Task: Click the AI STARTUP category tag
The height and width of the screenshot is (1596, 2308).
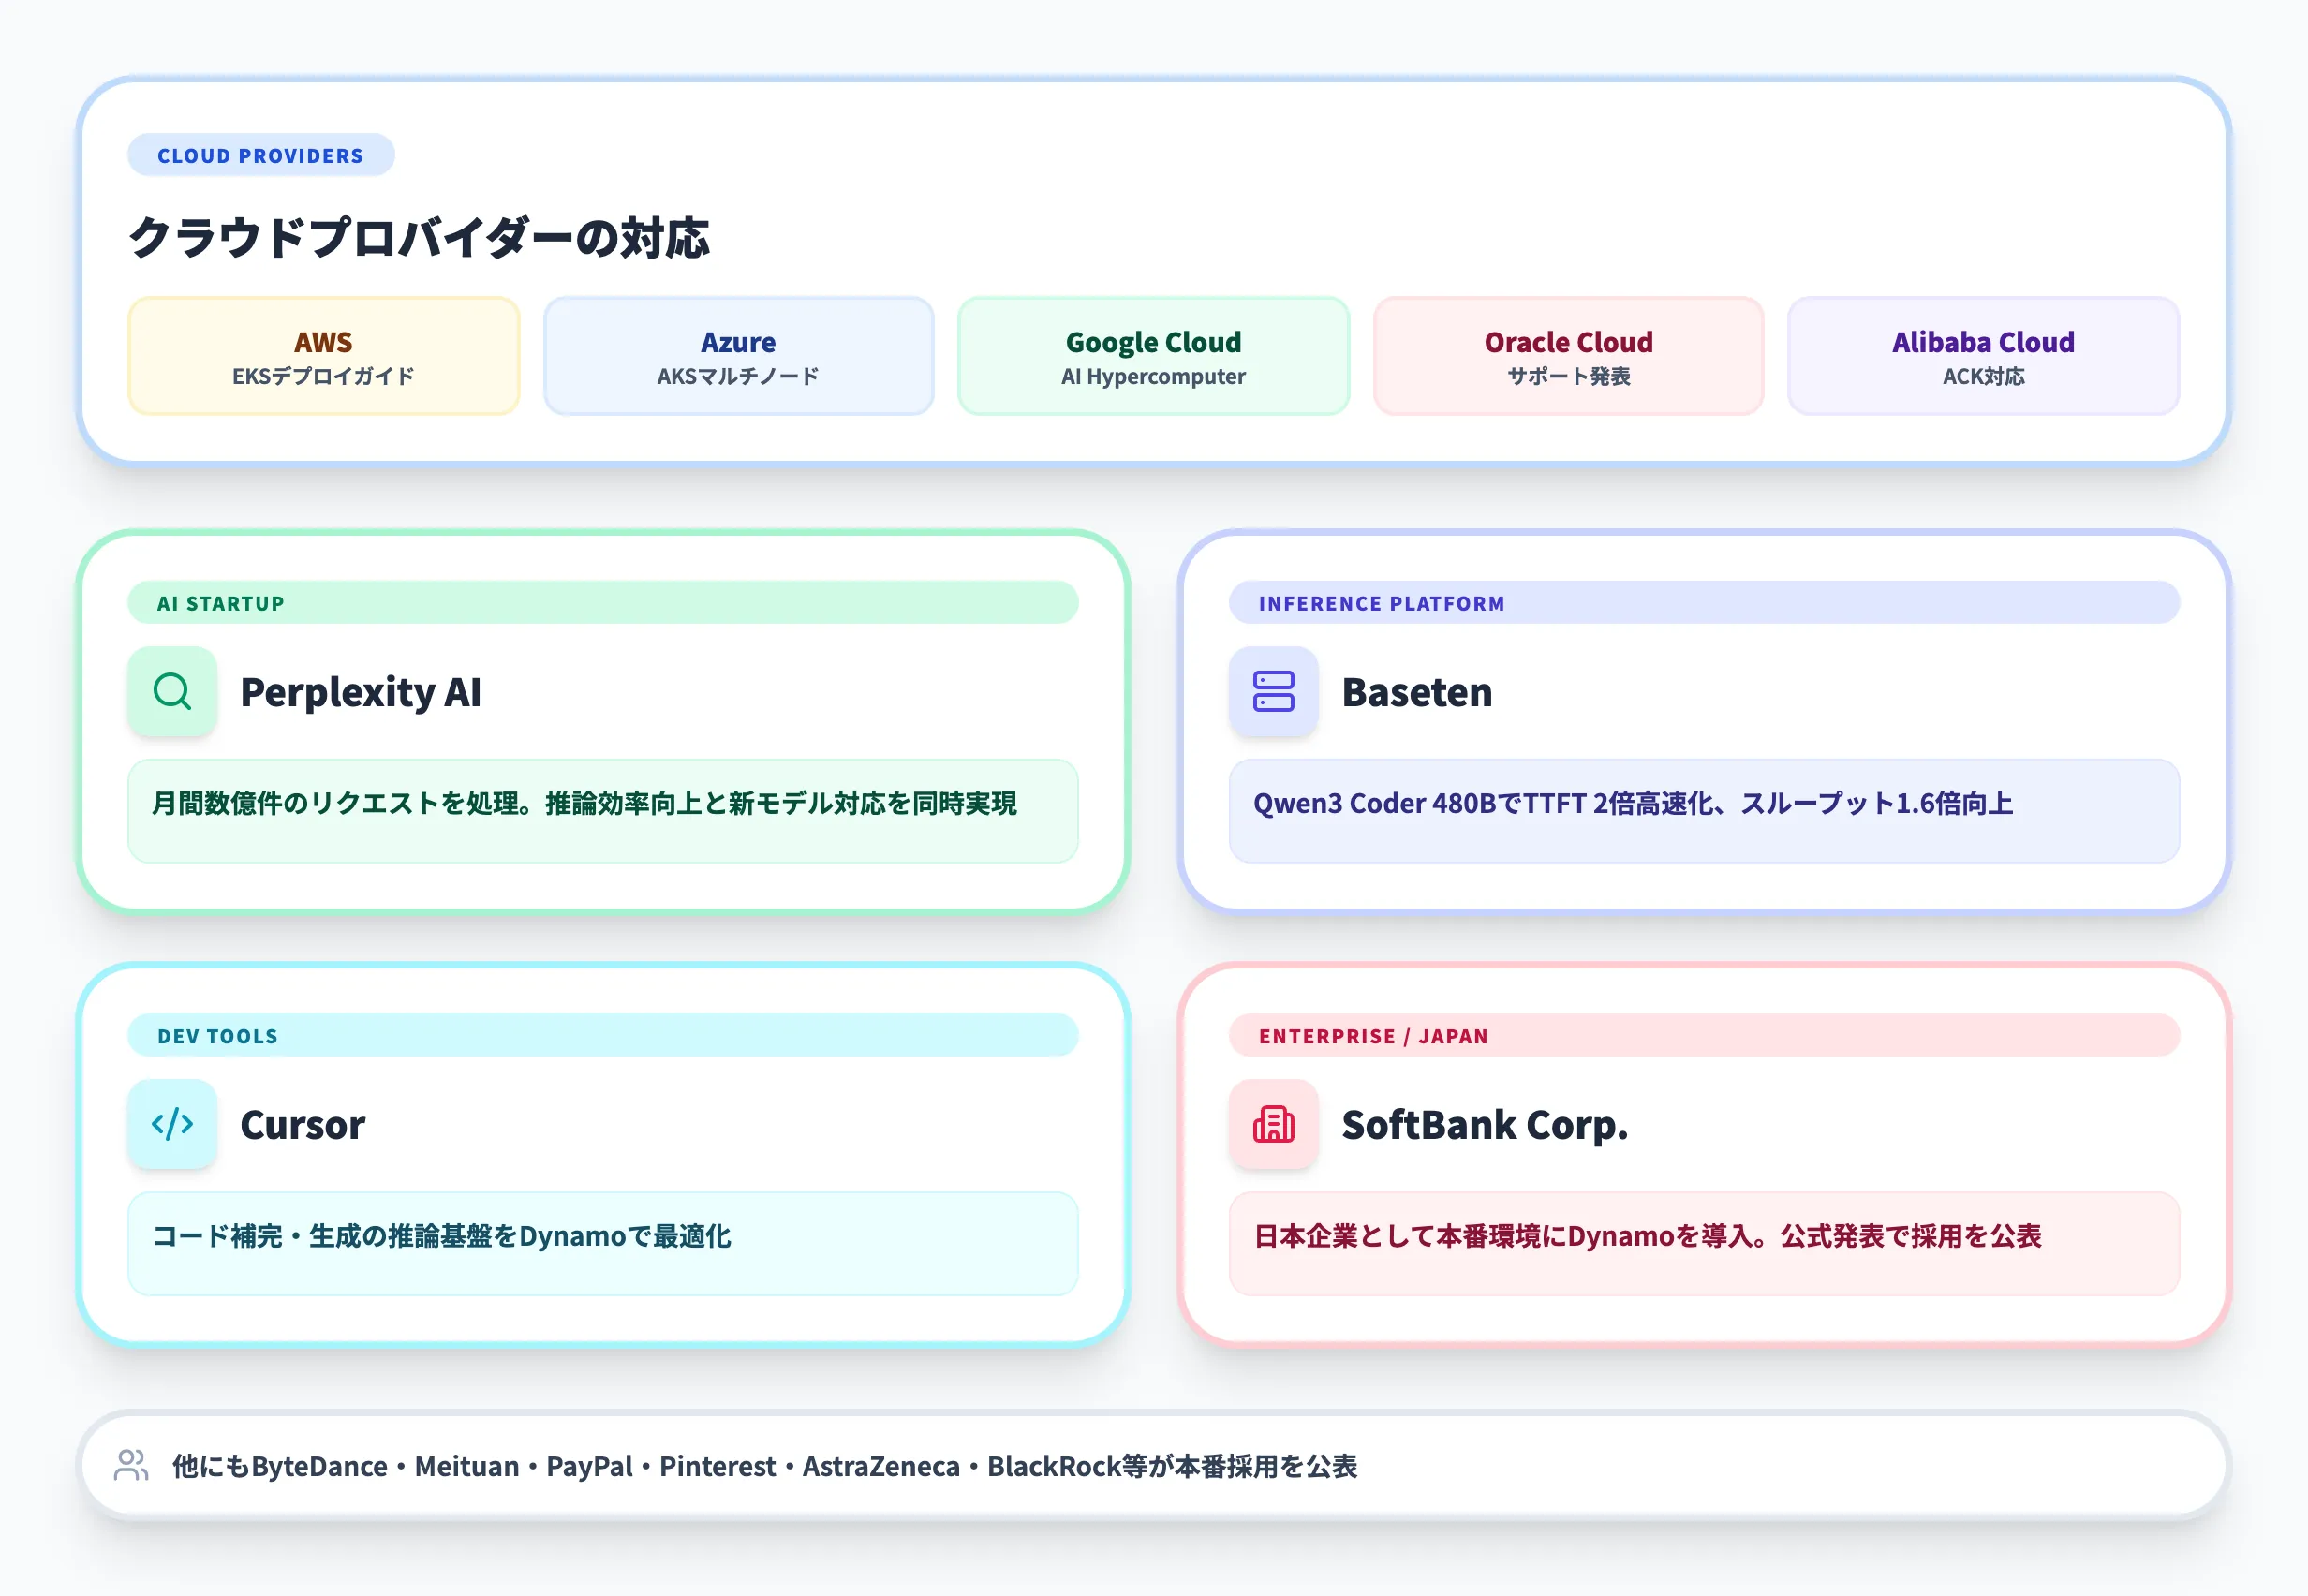Action: coord(221,603)
